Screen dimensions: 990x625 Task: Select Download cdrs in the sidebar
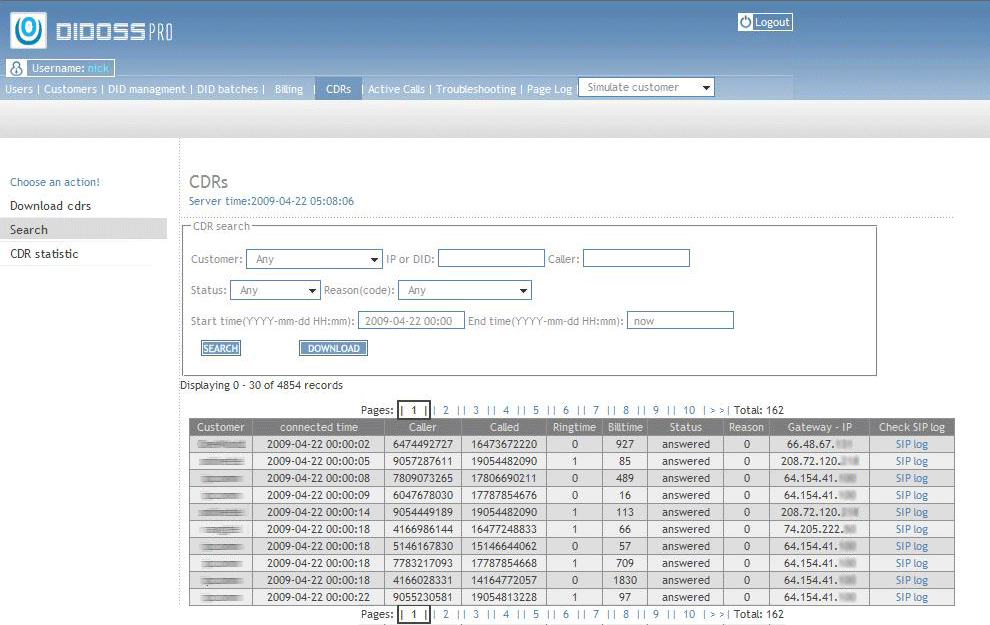(x=50, y=206)
